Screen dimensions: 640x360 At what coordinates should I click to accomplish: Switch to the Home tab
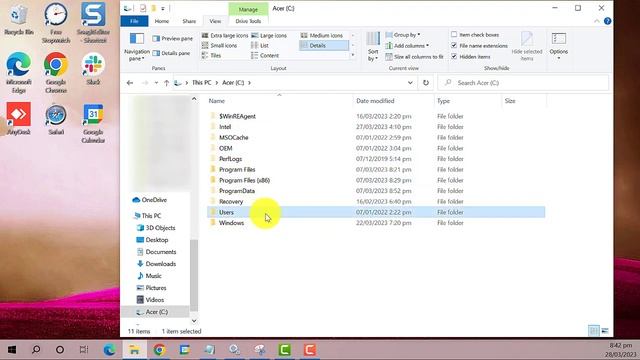162,21
